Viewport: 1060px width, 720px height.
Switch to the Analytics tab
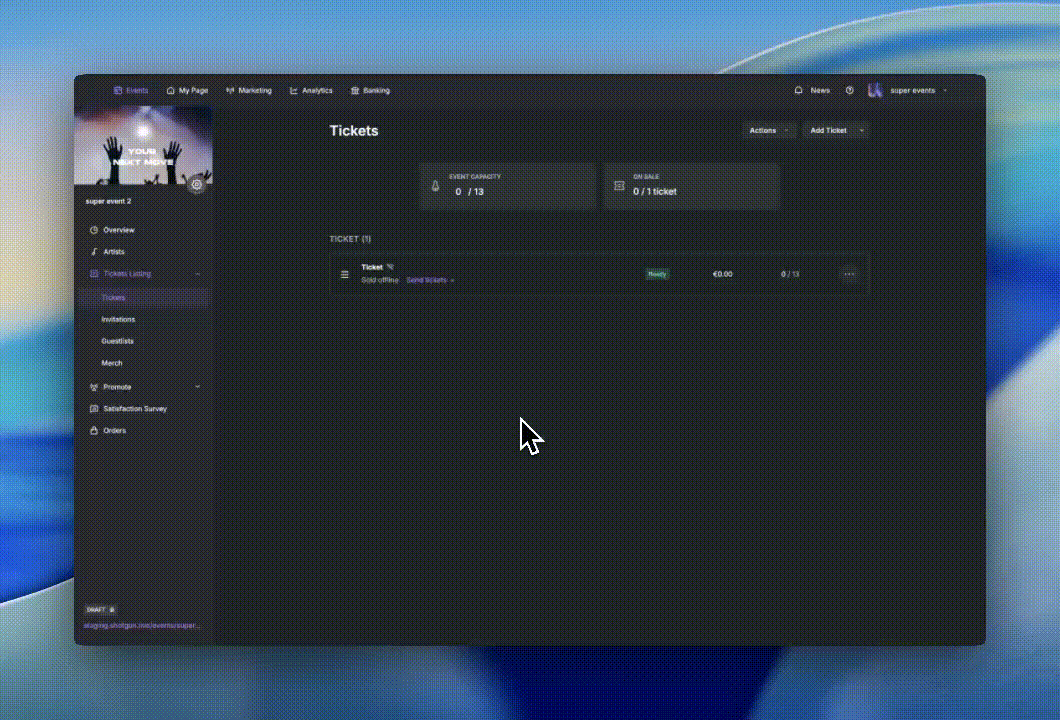click(x=311, y=91)
